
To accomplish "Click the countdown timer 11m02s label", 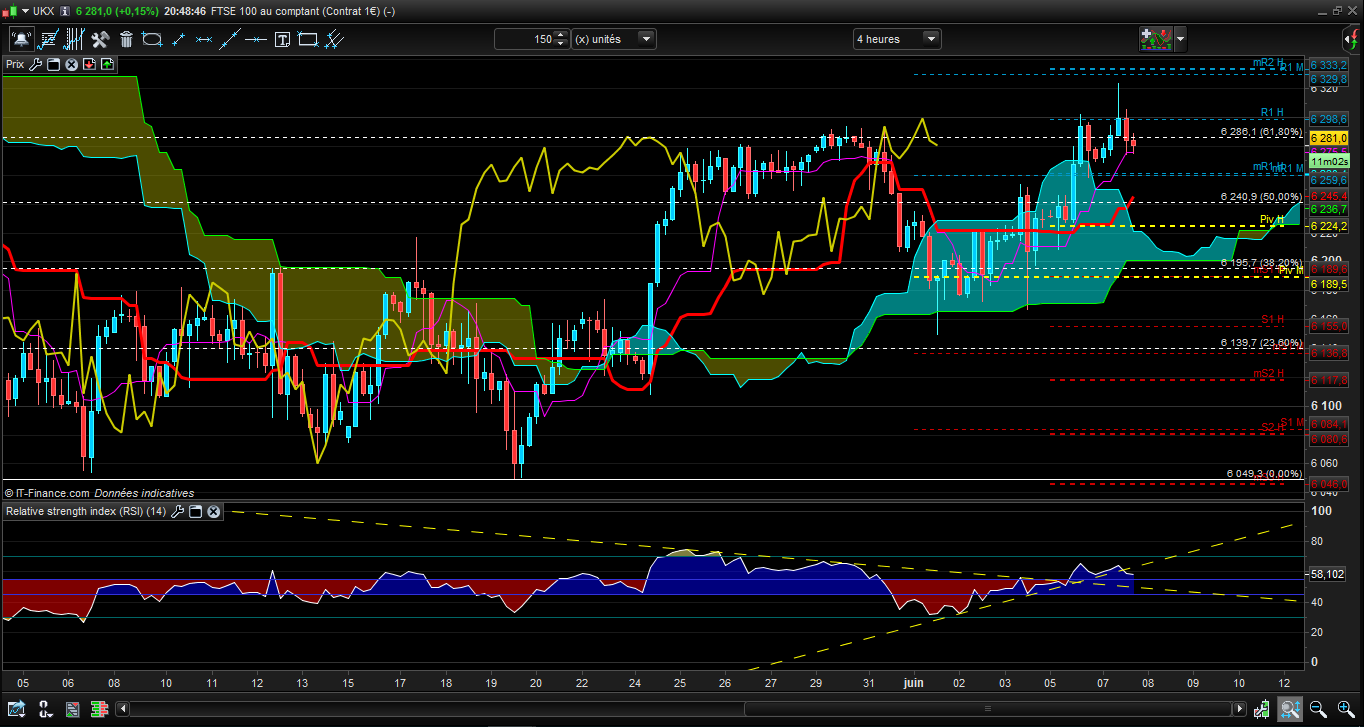I will pyautogui.click(x=1329, y=161).
